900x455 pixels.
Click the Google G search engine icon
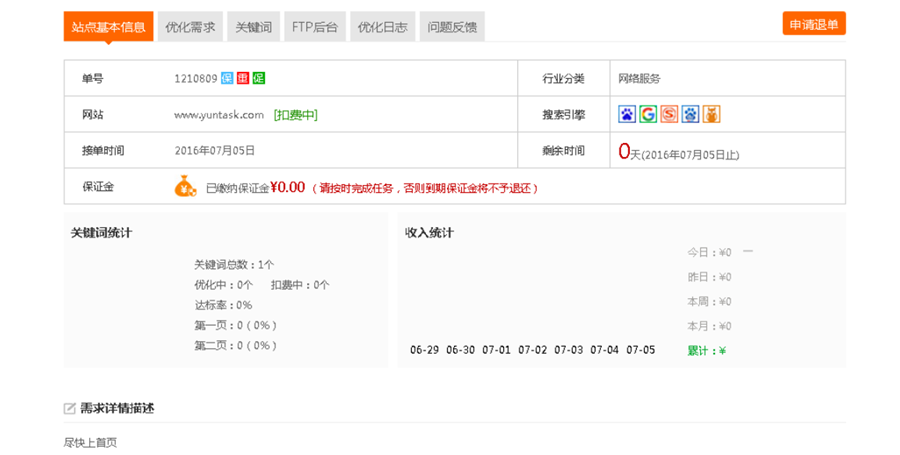648,114
